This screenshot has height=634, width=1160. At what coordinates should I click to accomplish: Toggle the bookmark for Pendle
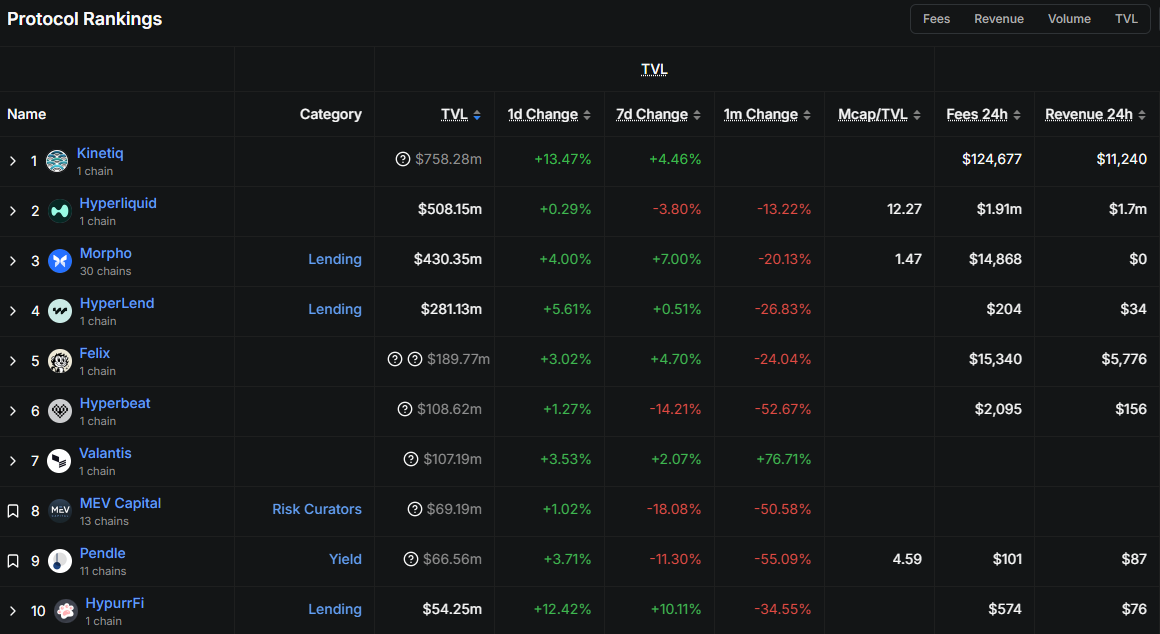[x=12, y=560]
